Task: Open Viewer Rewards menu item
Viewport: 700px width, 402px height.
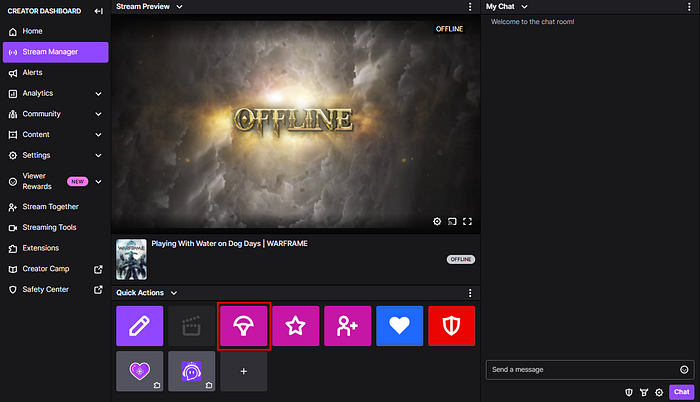Action: tap(37, 181)
